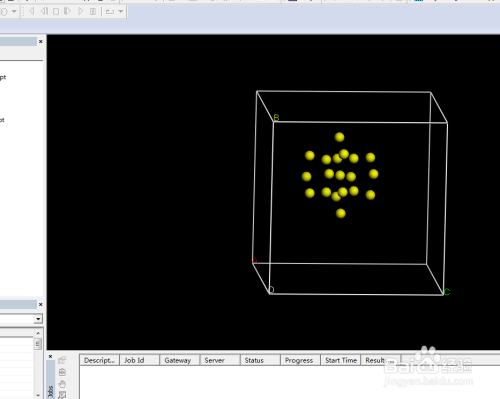Select the bottommost yellow atom in the viewer
The height and width of the screenshot is (399, 500).
[341, 213]
